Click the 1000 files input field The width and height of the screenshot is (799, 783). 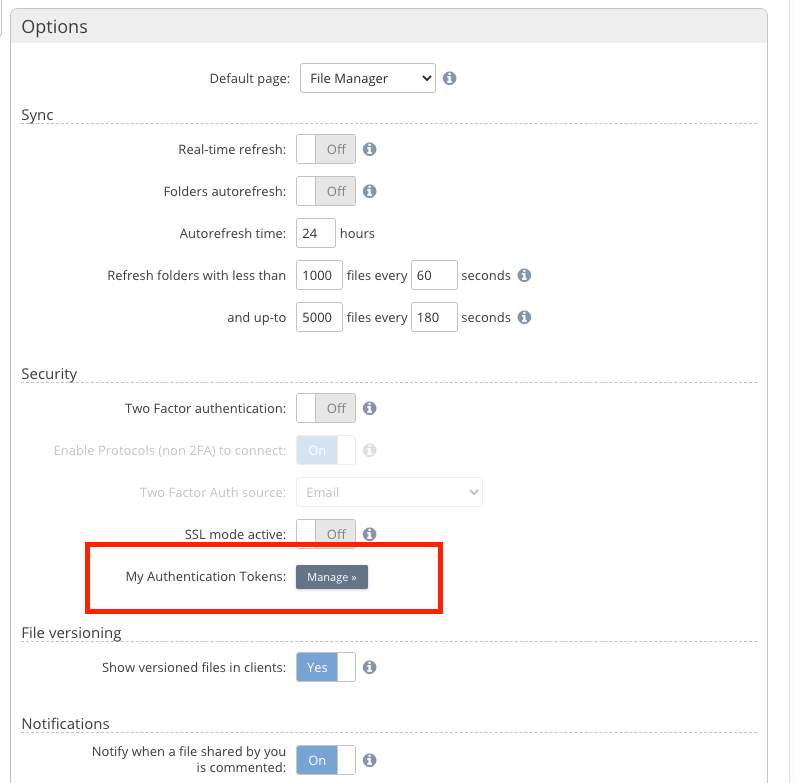[319, 275]
